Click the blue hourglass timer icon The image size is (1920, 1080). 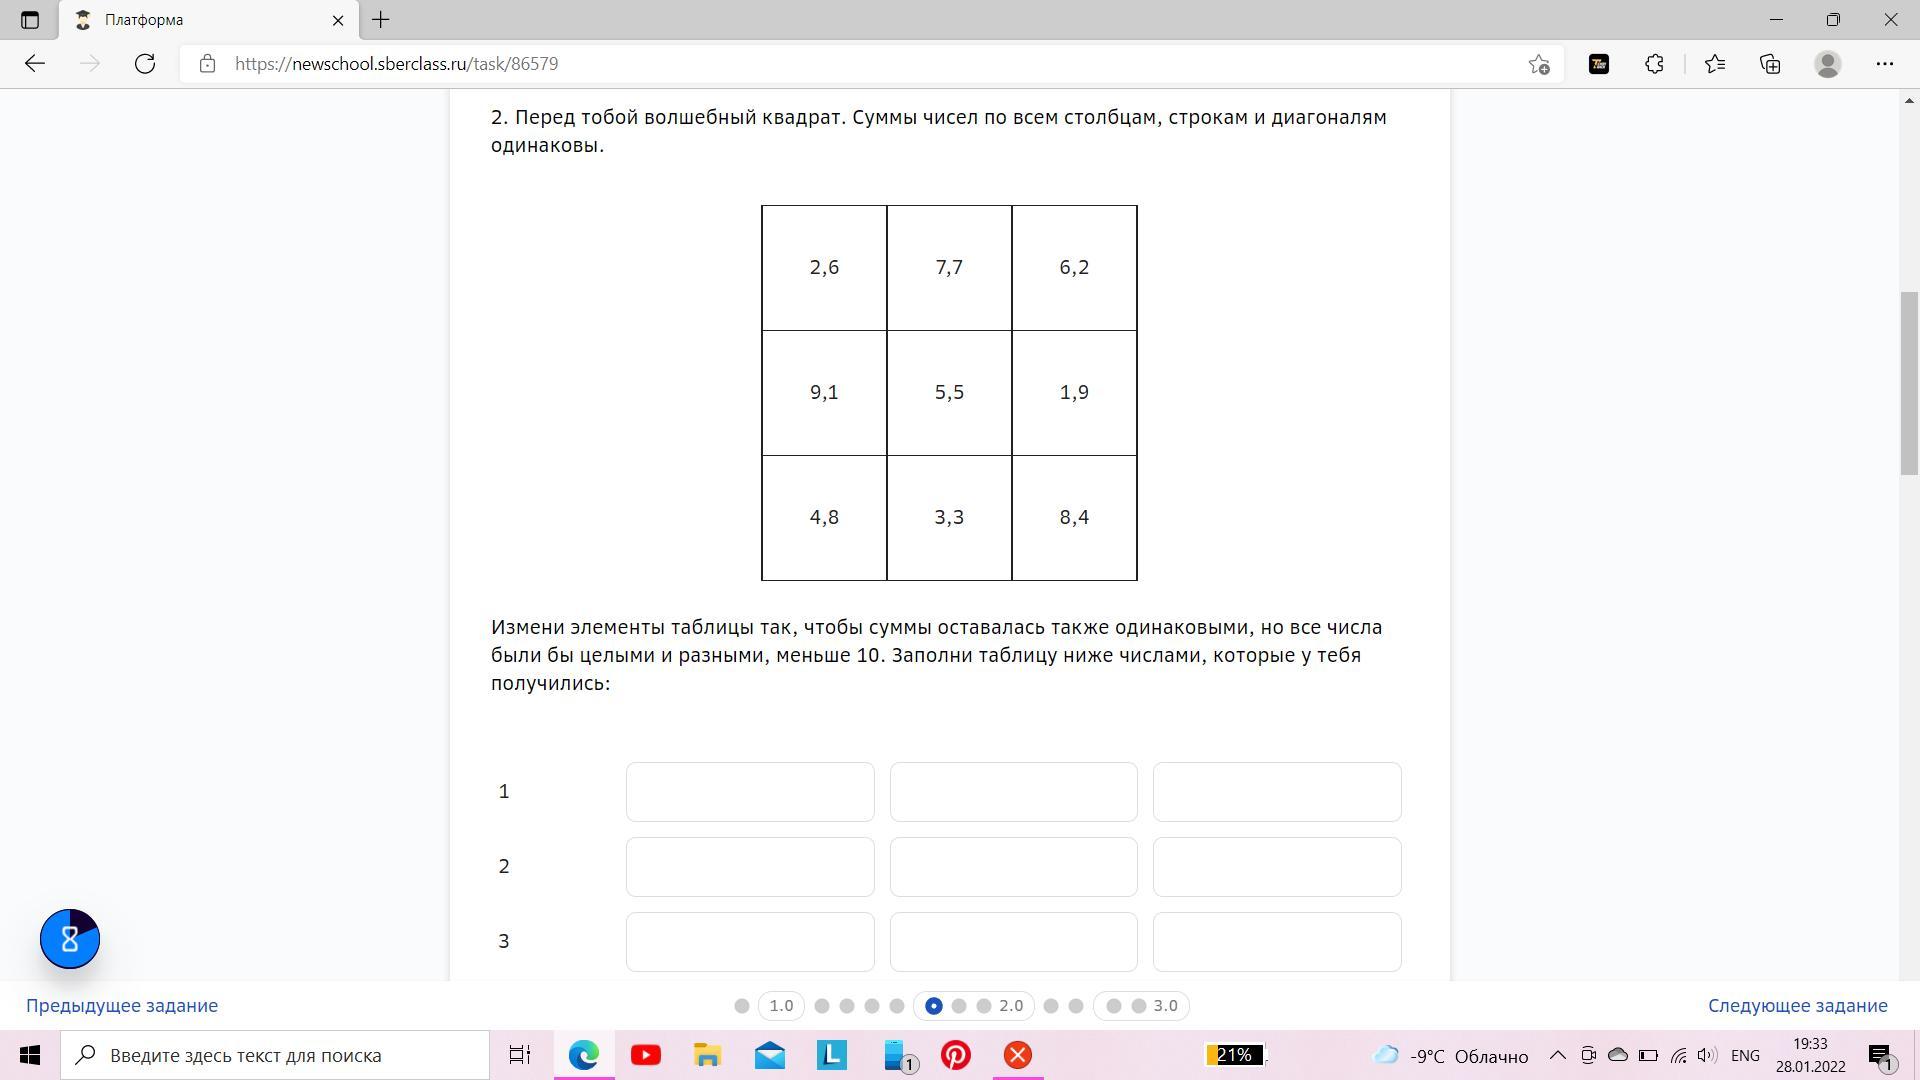(70, 939)
